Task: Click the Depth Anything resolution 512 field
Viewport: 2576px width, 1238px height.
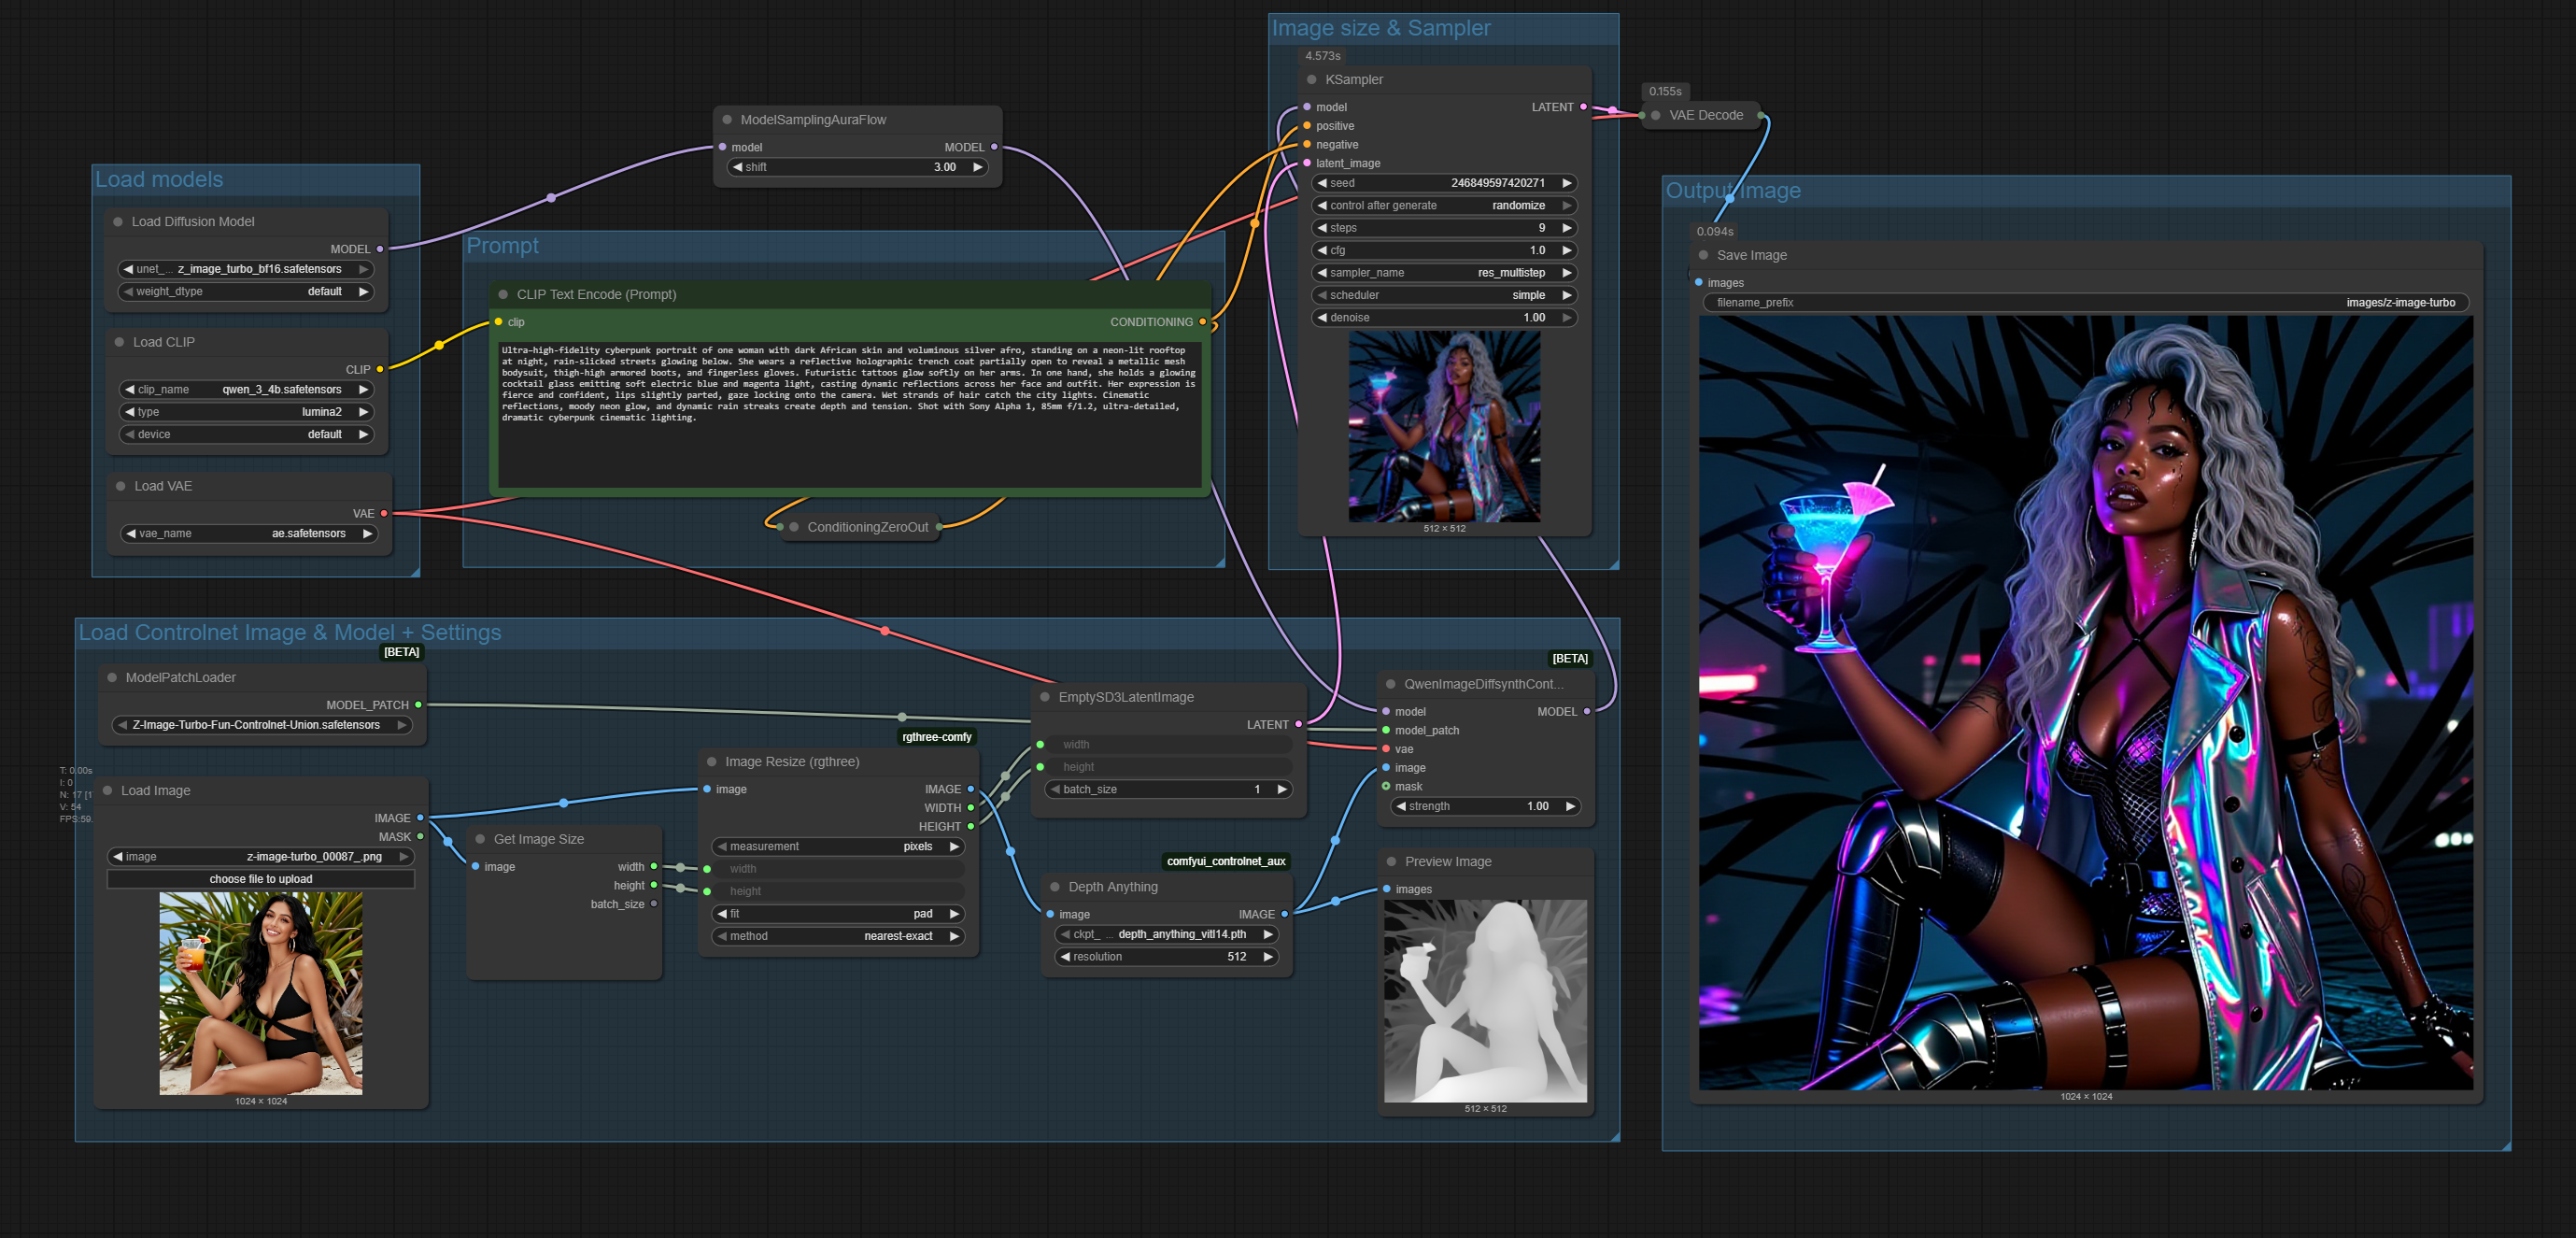Action: (1165, 957)
